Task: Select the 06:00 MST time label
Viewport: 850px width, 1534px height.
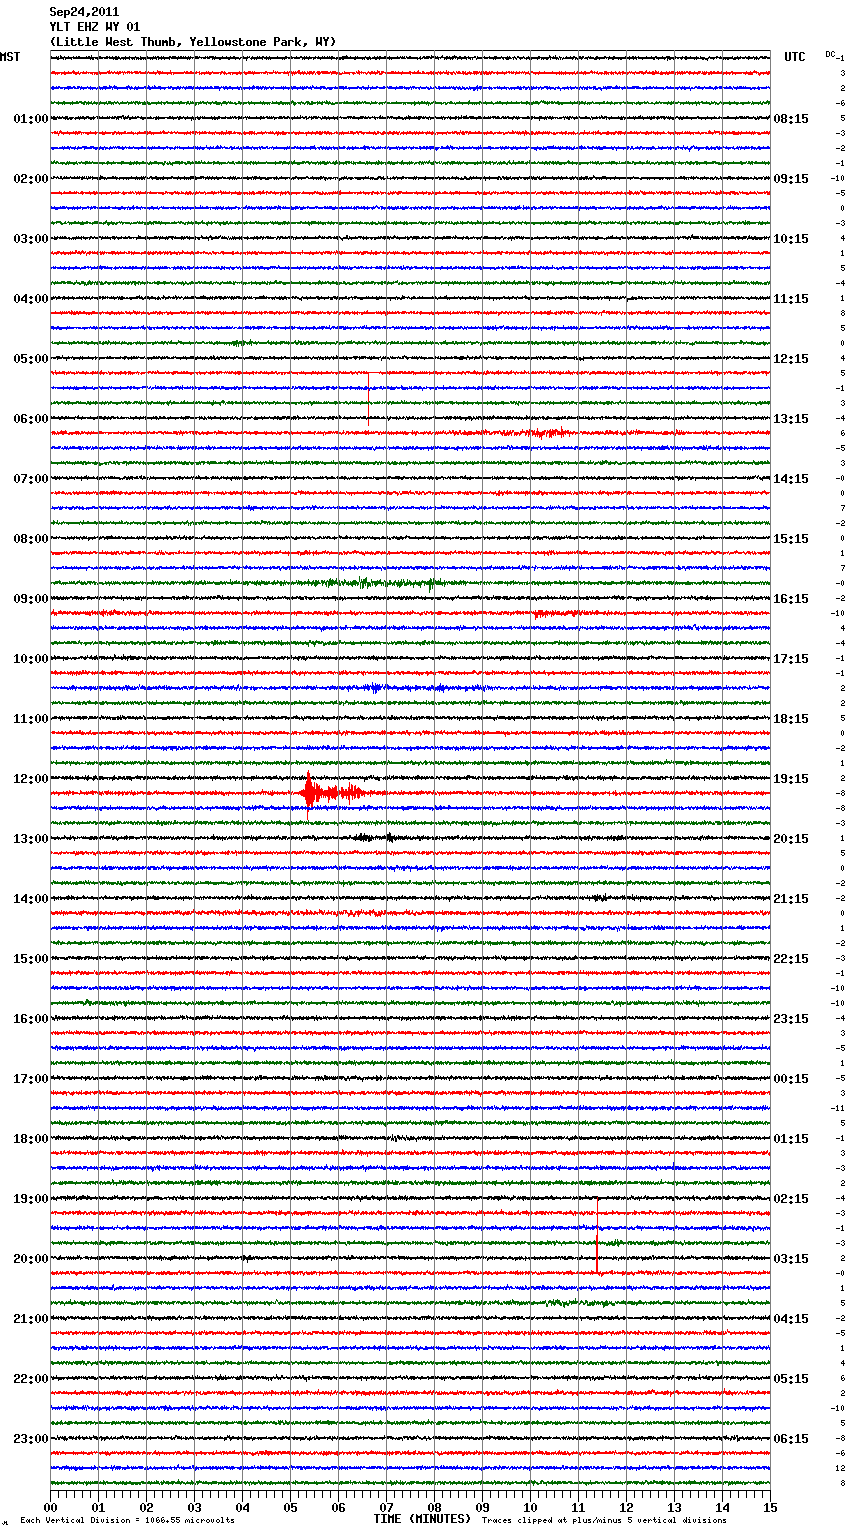Action: point(31,419)
